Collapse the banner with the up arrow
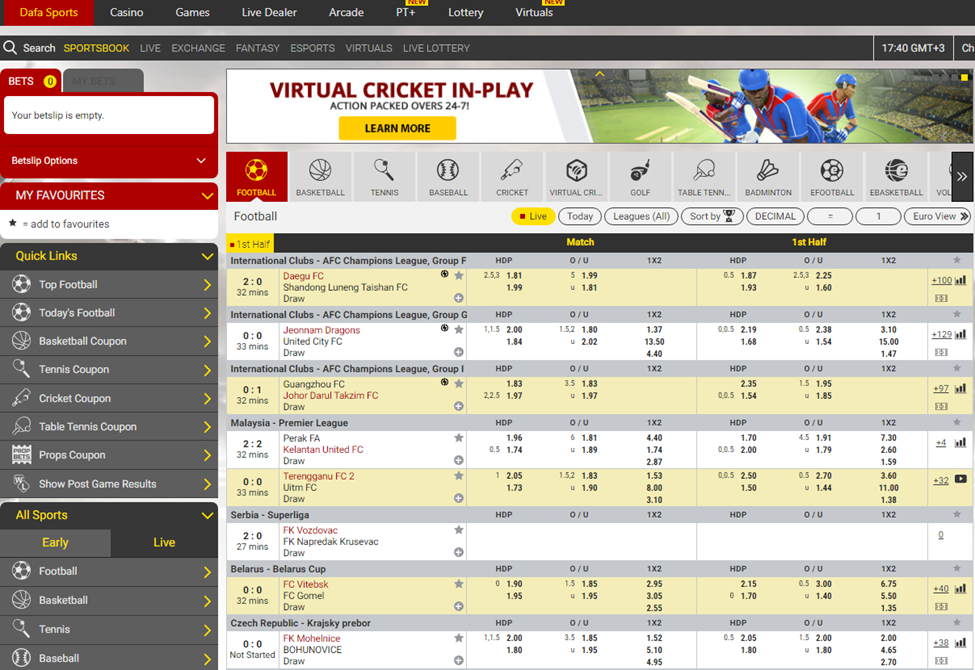This screenshot has width=975, height=670. [x=599, y=74]
